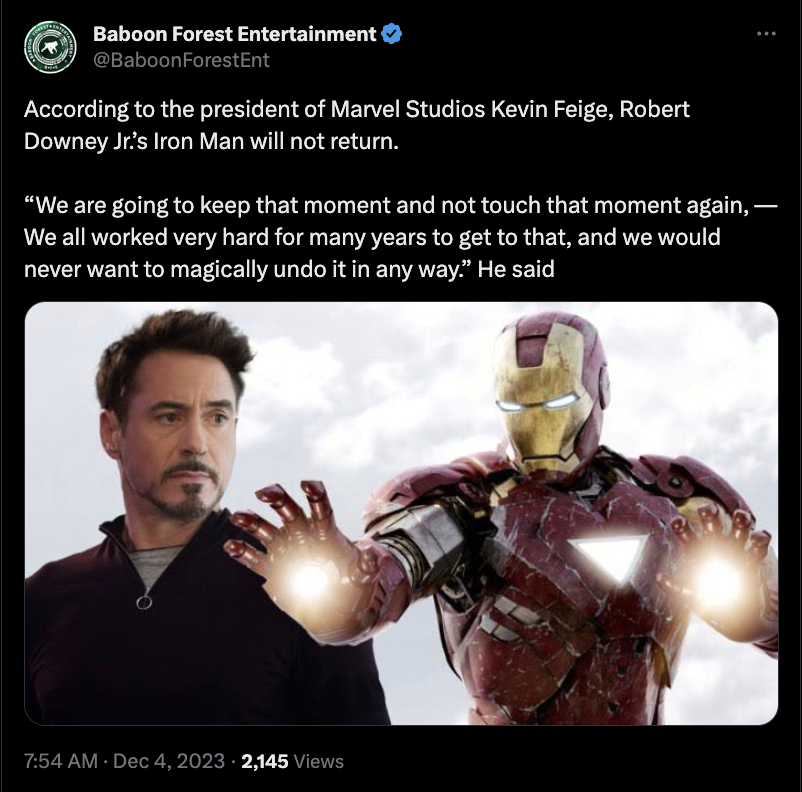The image size is (802, 792).
Task: Open the three-dot more options menu
Action: point(766,34)
